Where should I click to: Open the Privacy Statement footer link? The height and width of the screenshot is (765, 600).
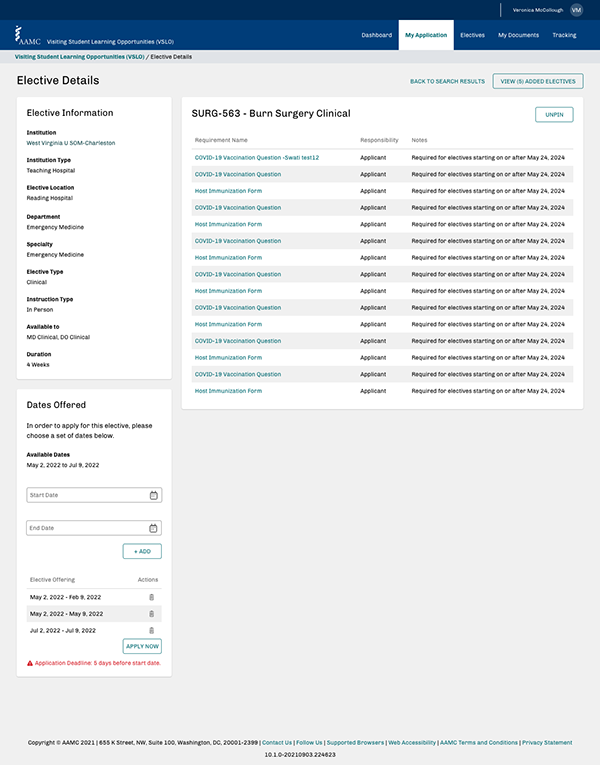coord(547,743)
